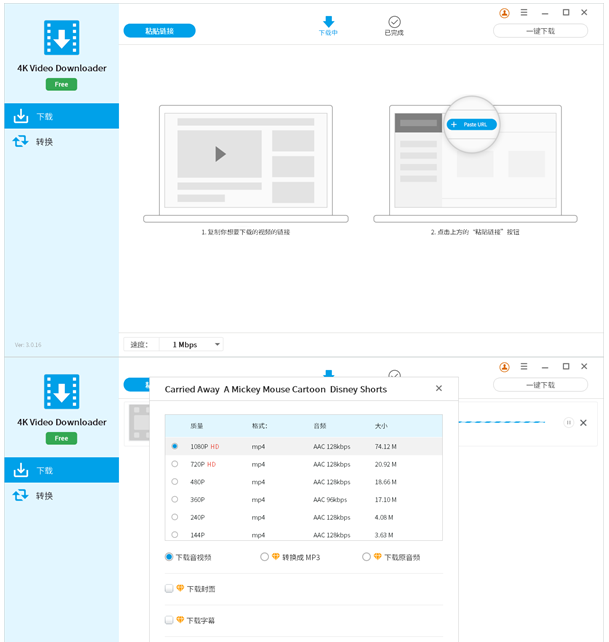Click the premium diamond icon beside 下载字幕
The width and height of the screenshot is (609, 642).
click(x=180, y=619)
